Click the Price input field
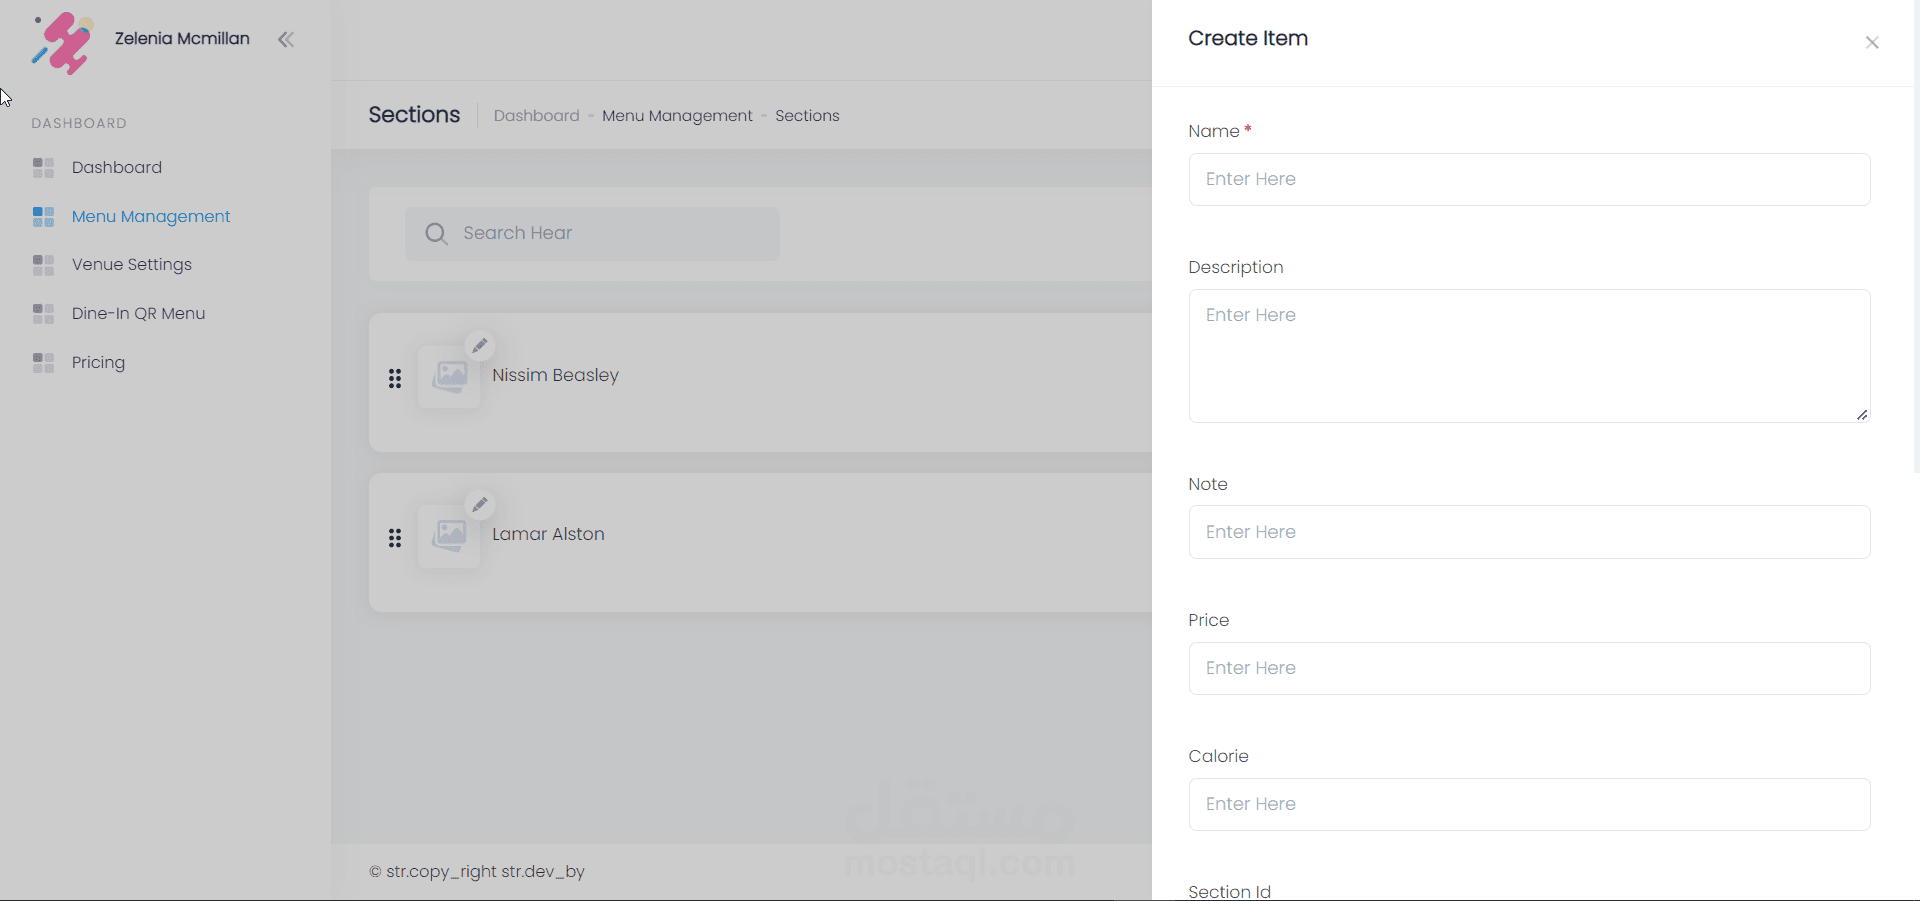Image resolution: width=1920 pixels, height=901 pixels. (x=1529, y=668)
